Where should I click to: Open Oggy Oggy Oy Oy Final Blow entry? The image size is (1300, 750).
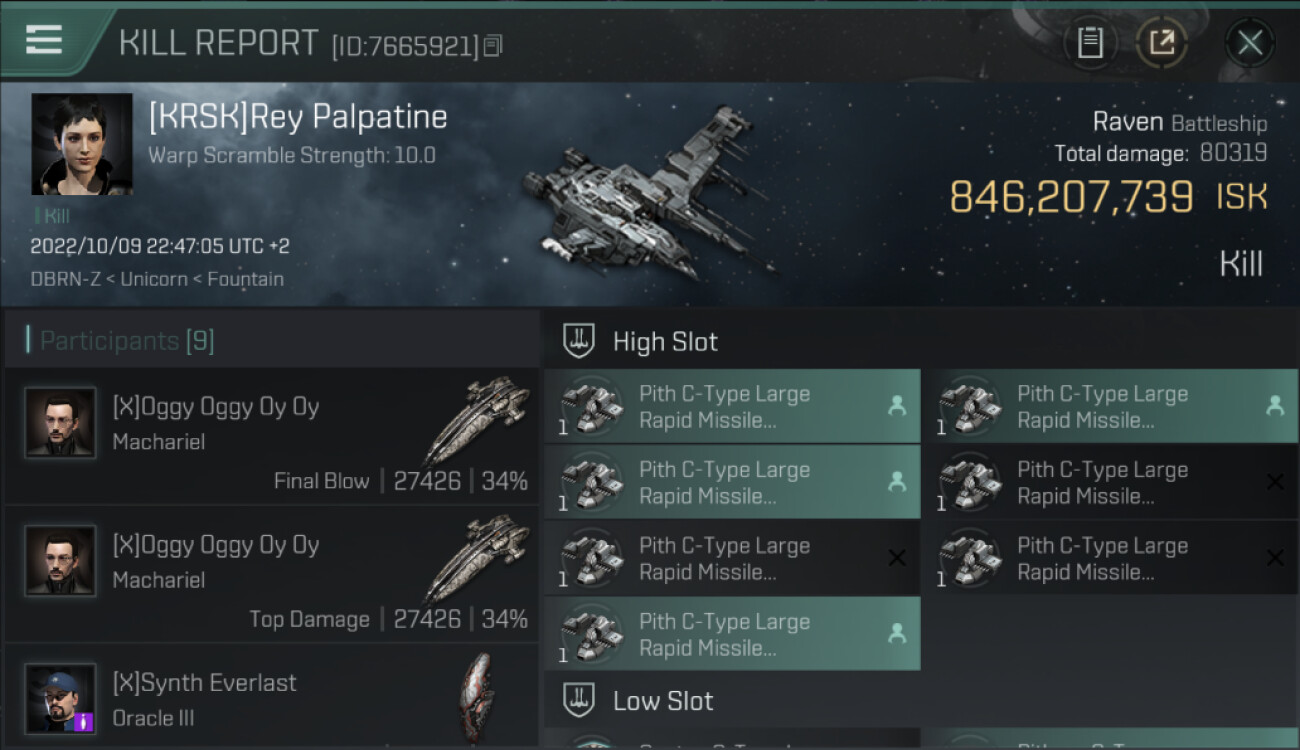pyautogui.click(x=272, y=436)
